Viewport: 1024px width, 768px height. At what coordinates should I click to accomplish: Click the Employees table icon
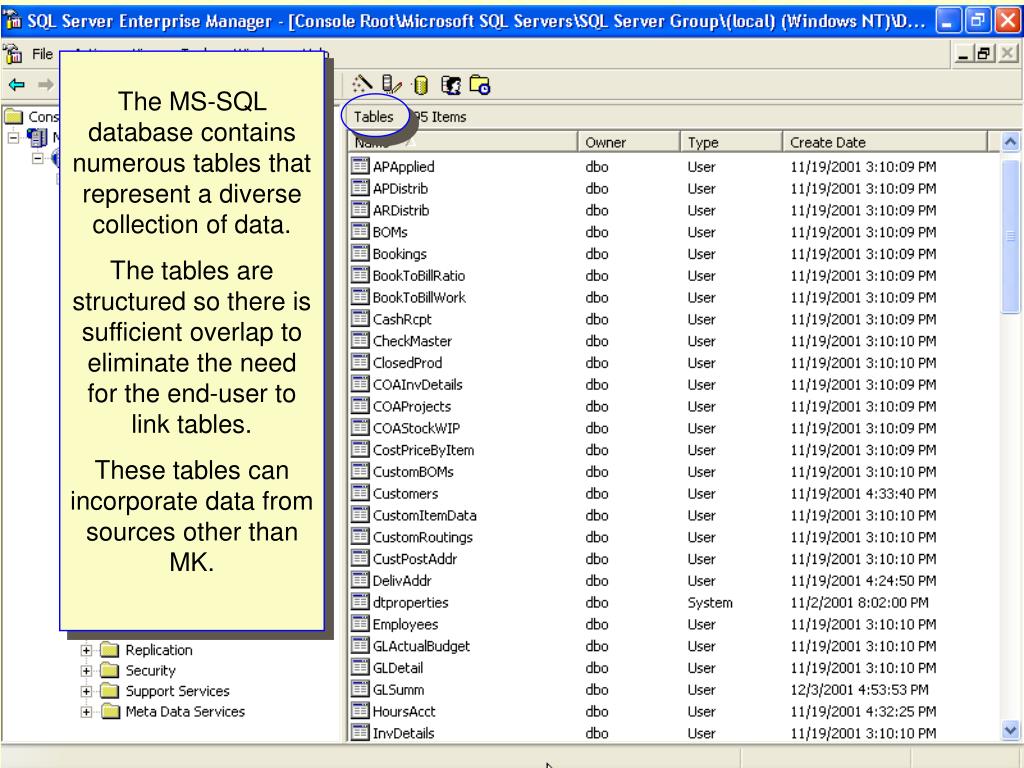(360, 624)
